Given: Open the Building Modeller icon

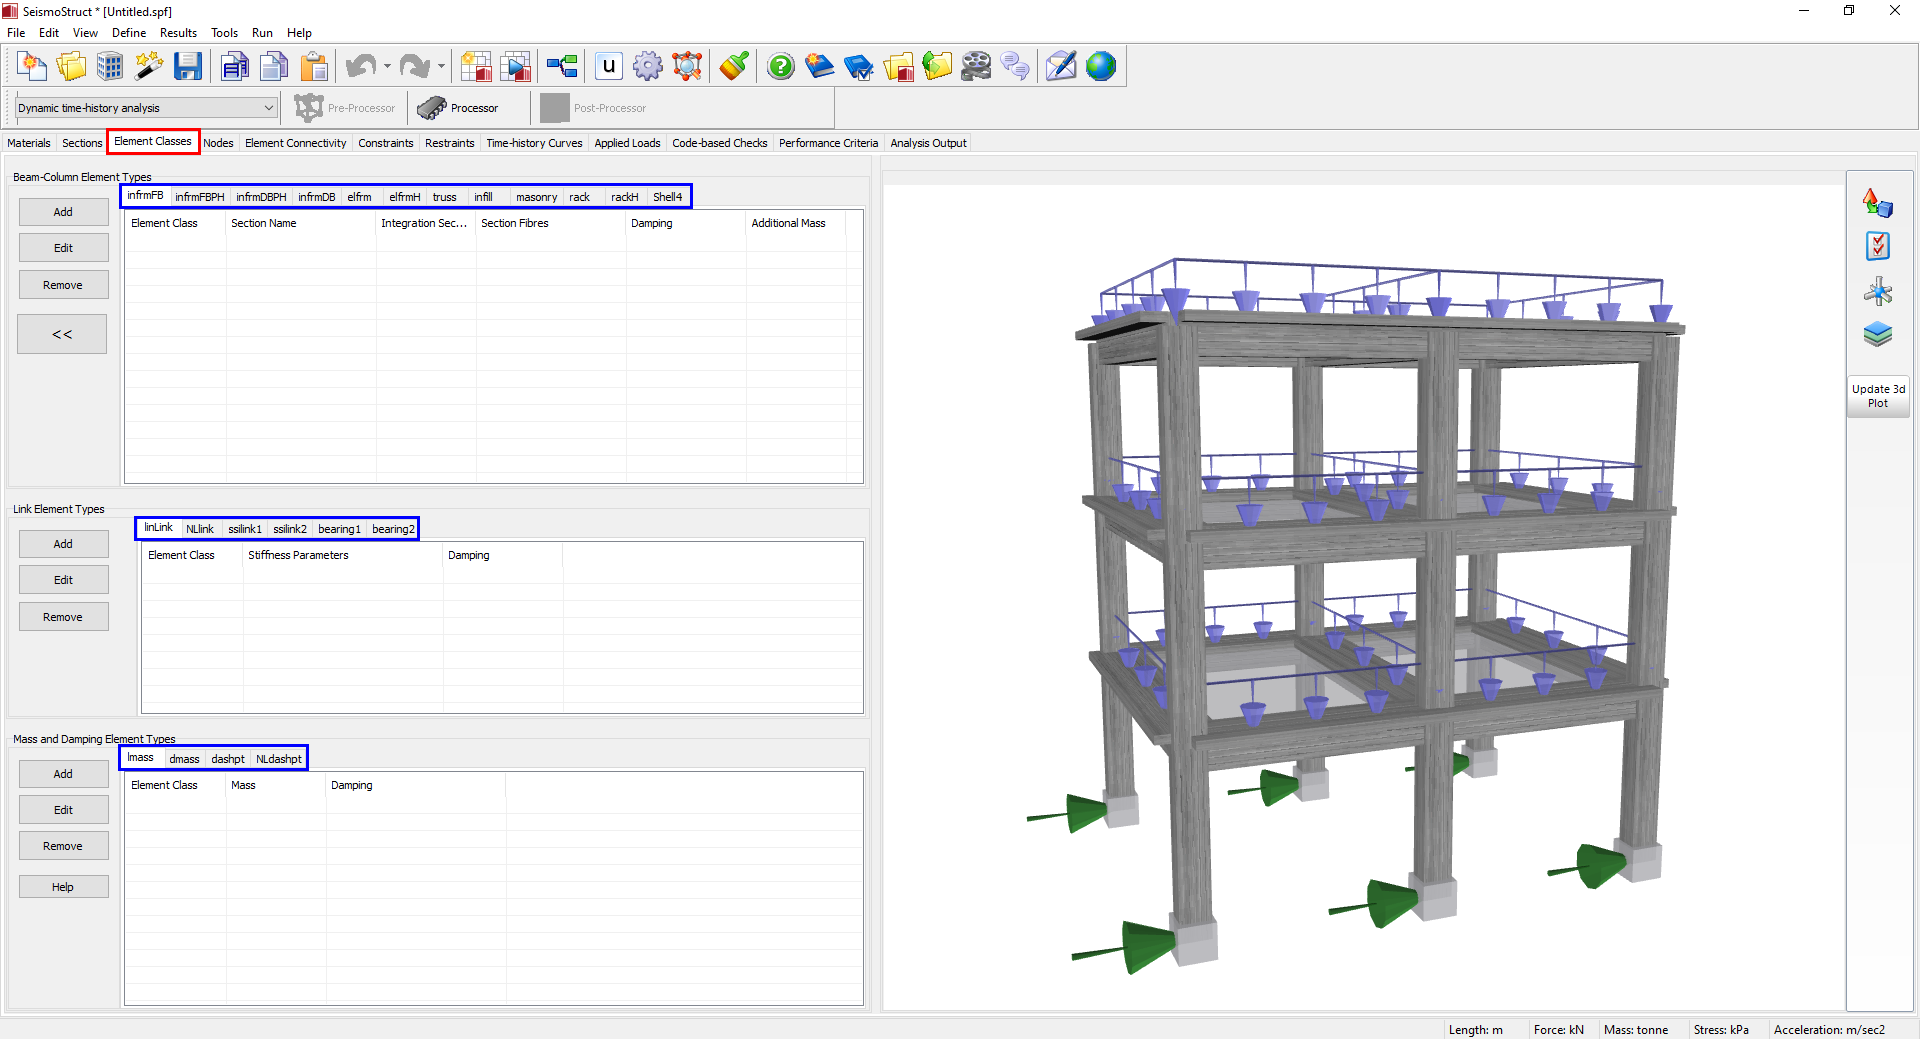Looking at the screenshot, I should pos(110,67).
